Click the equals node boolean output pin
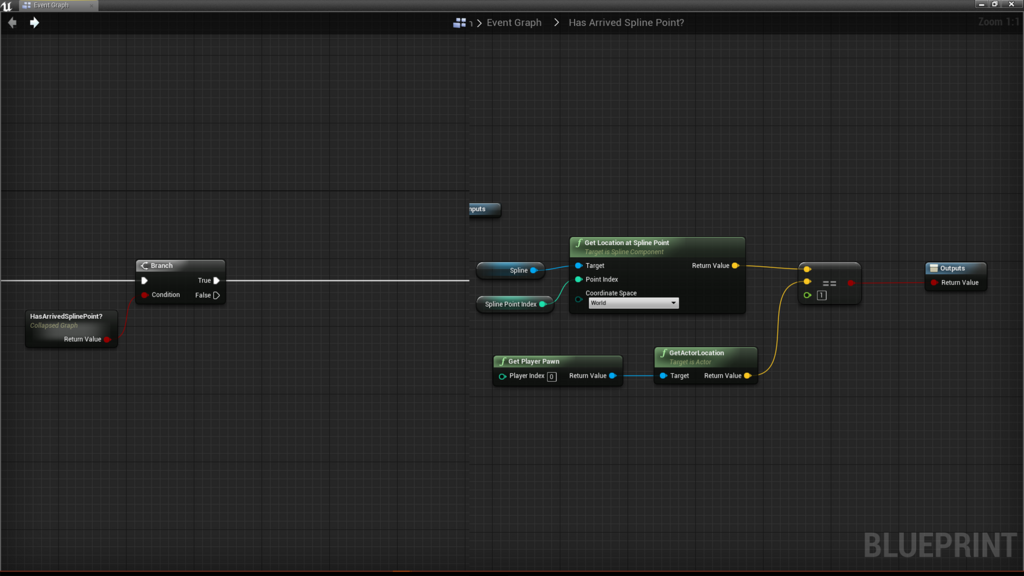The width and height of the screenshot is (1024, 576). [x=851, y=283]
